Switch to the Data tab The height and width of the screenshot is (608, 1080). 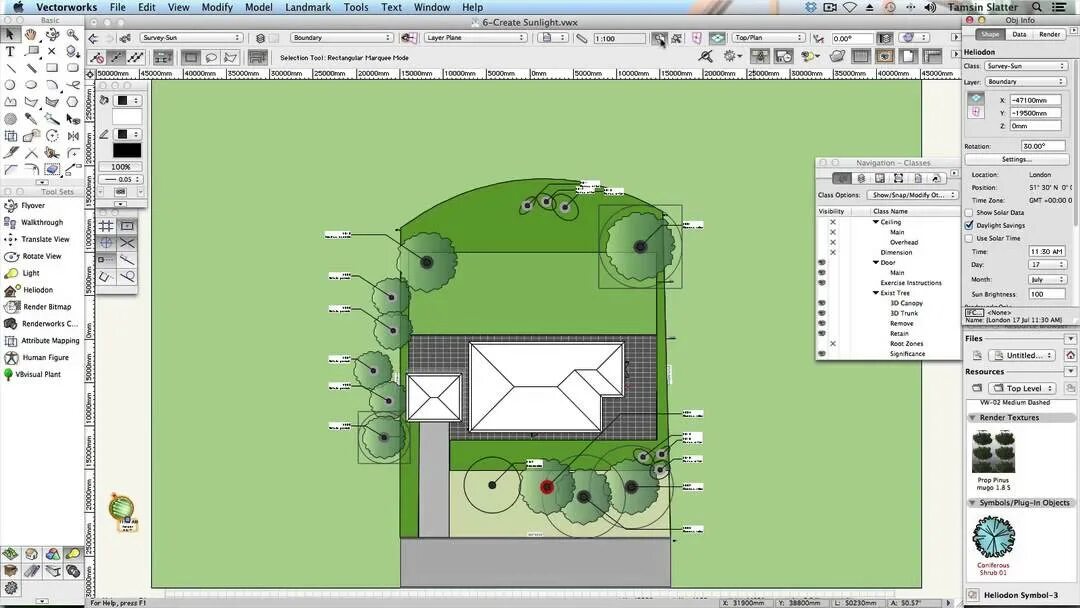point(1019,34)
